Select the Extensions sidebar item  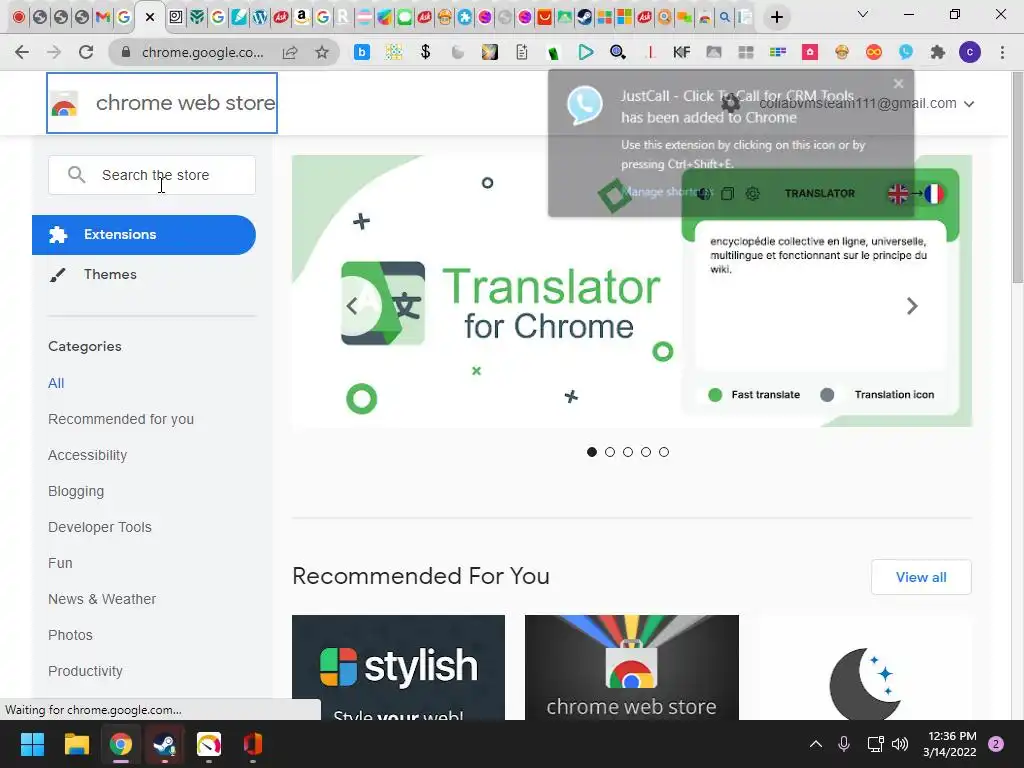pos(144,234)
